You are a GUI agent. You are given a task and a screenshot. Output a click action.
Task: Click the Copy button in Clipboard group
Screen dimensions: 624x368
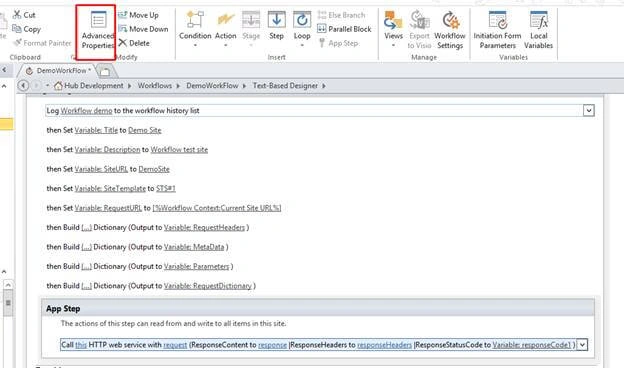point(26,29)
